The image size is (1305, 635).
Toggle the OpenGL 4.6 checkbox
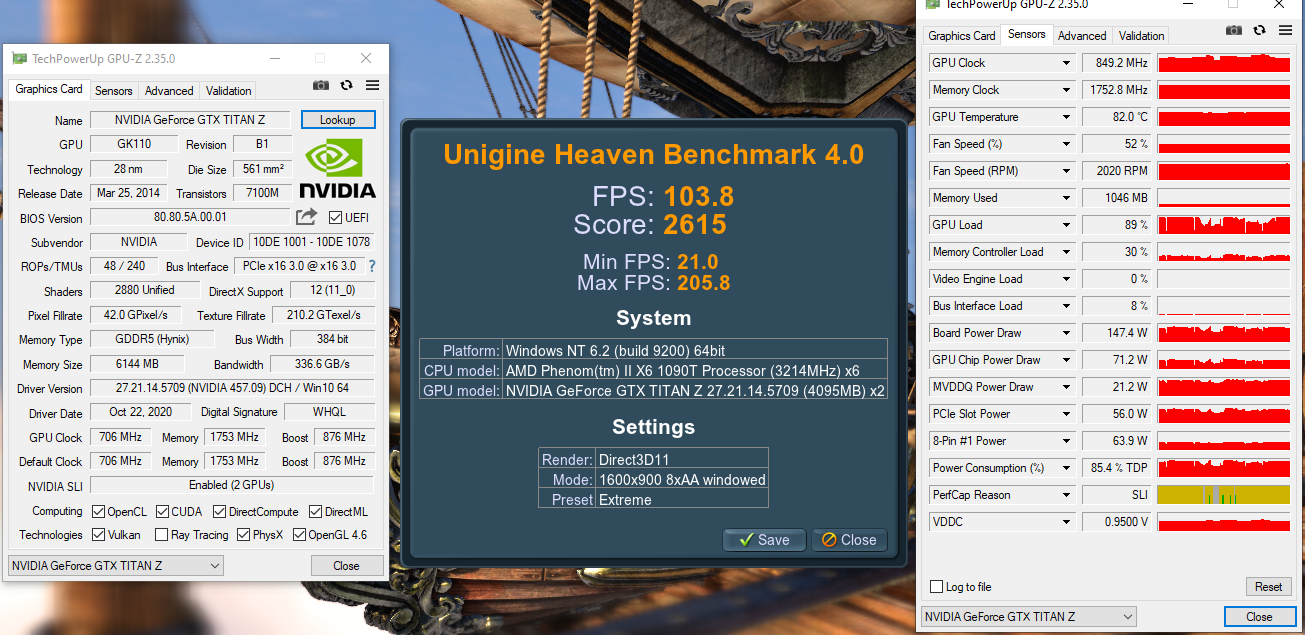[299, 535]
